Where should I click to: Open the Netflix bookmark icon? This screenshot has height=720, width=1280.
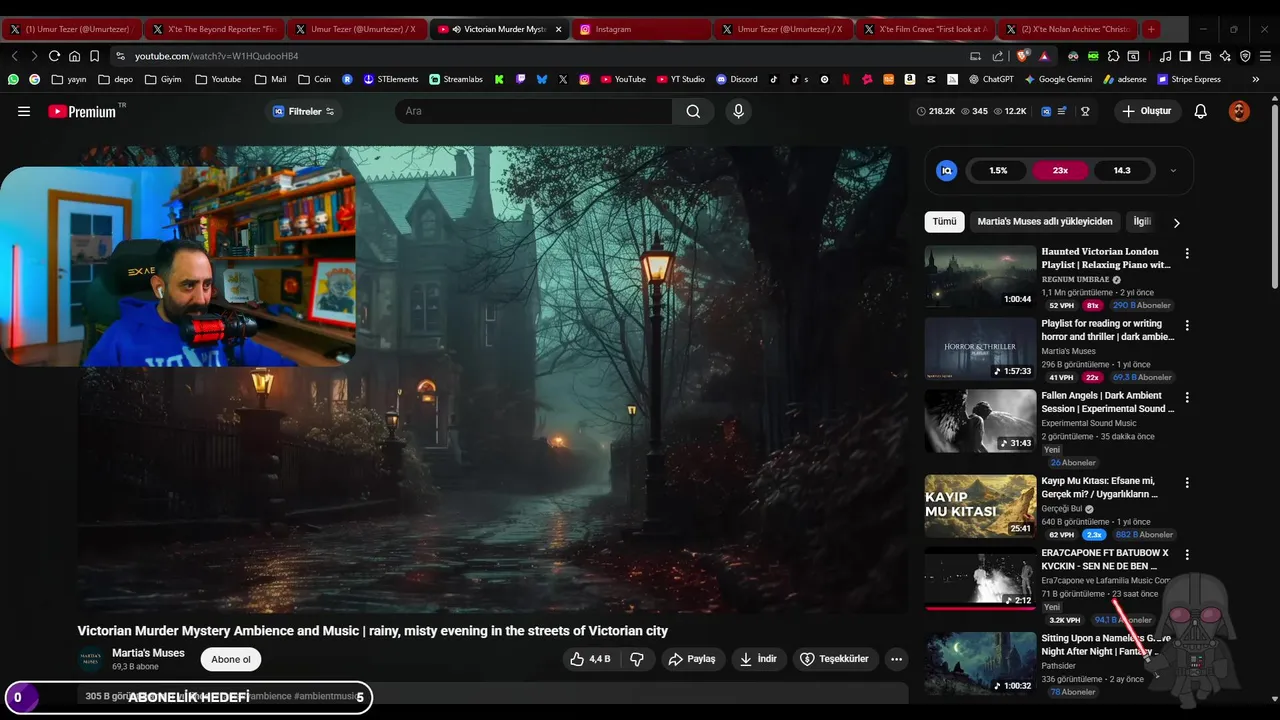(846, 79)
